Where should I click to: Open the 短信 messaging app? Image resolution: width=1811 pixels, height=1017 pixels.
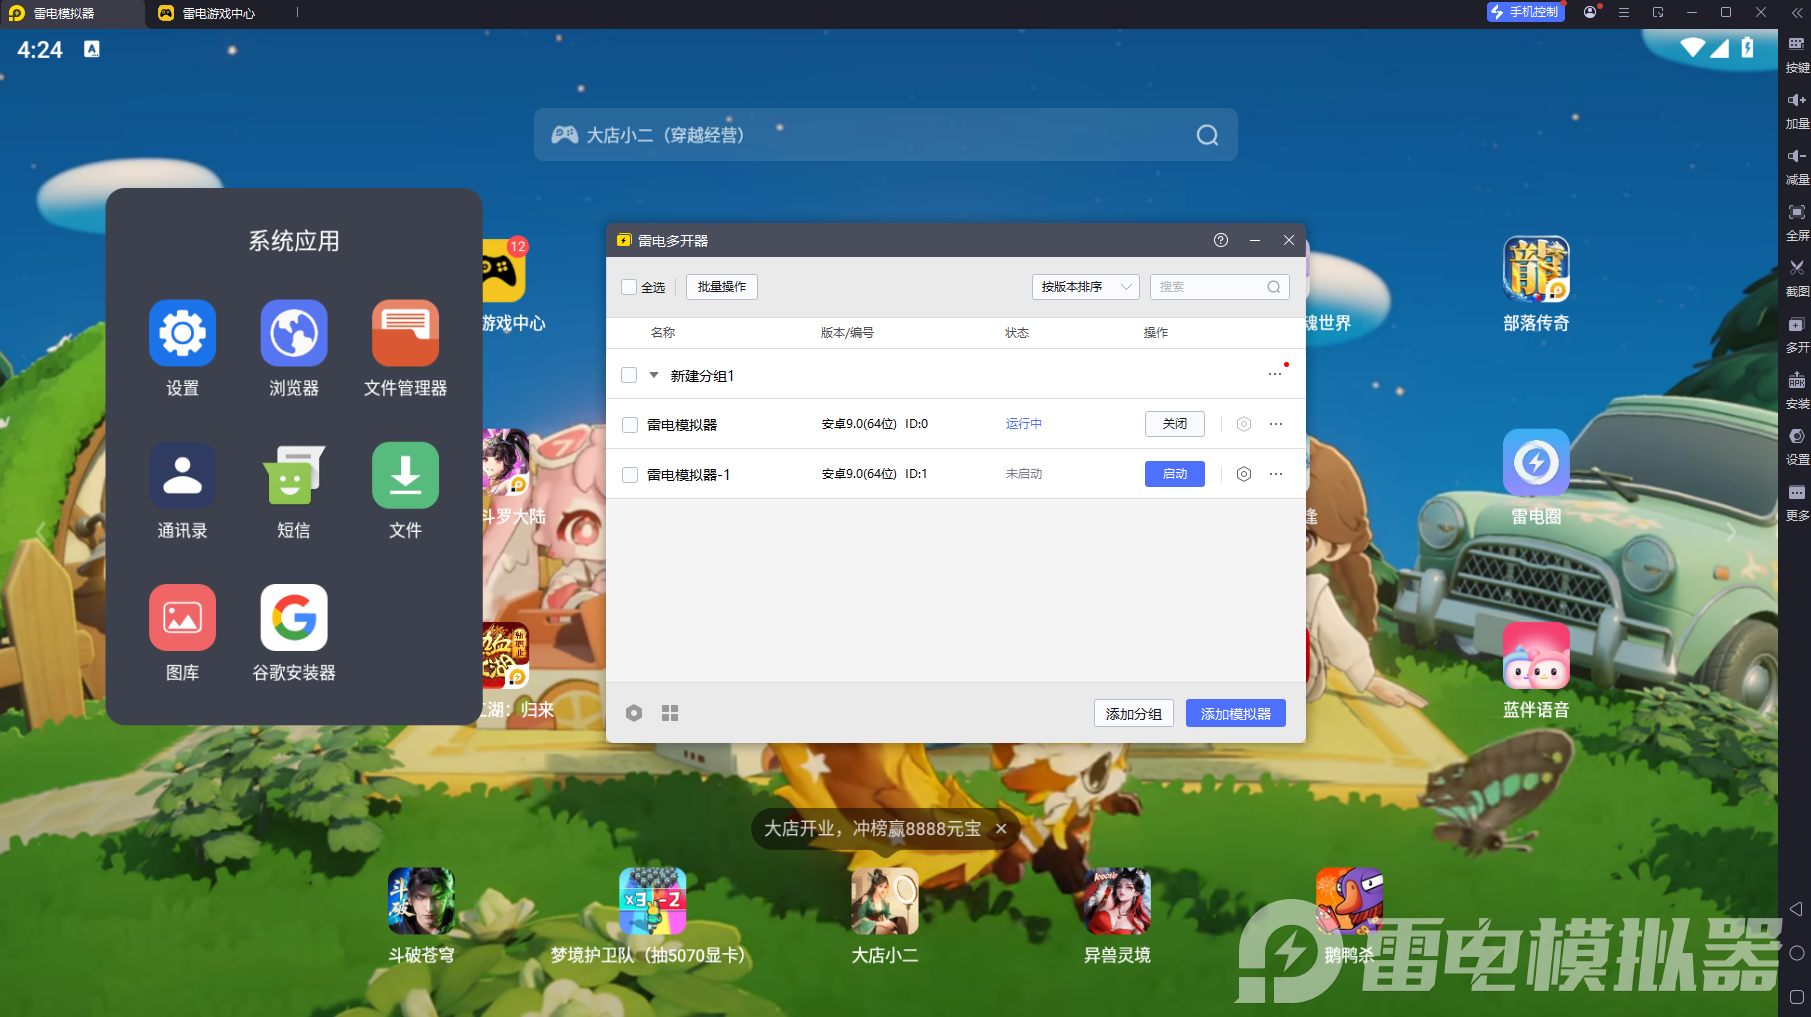point(294,475)
